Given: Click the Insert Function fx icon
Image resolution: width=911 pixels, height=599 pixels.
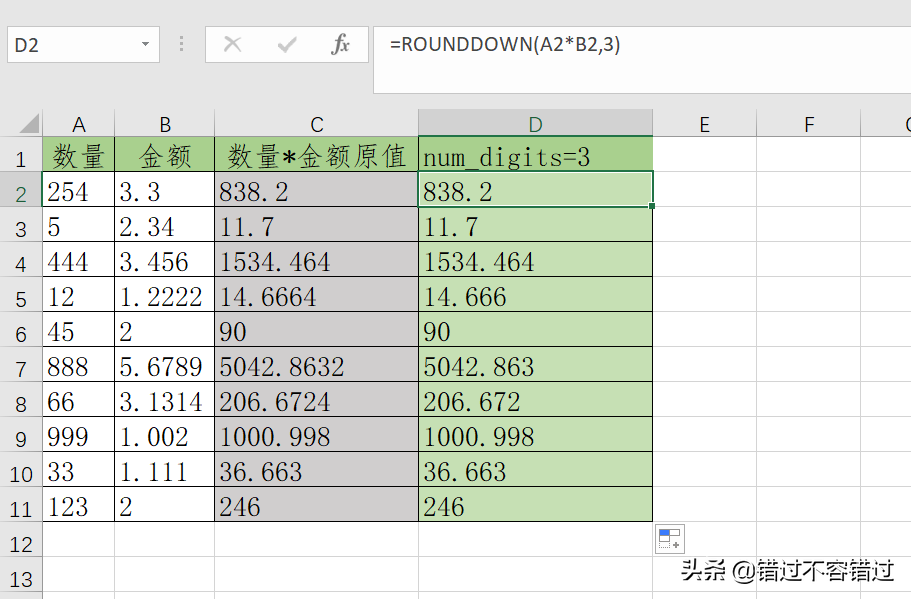Looking at the screenshot, I should pos(341,45).
